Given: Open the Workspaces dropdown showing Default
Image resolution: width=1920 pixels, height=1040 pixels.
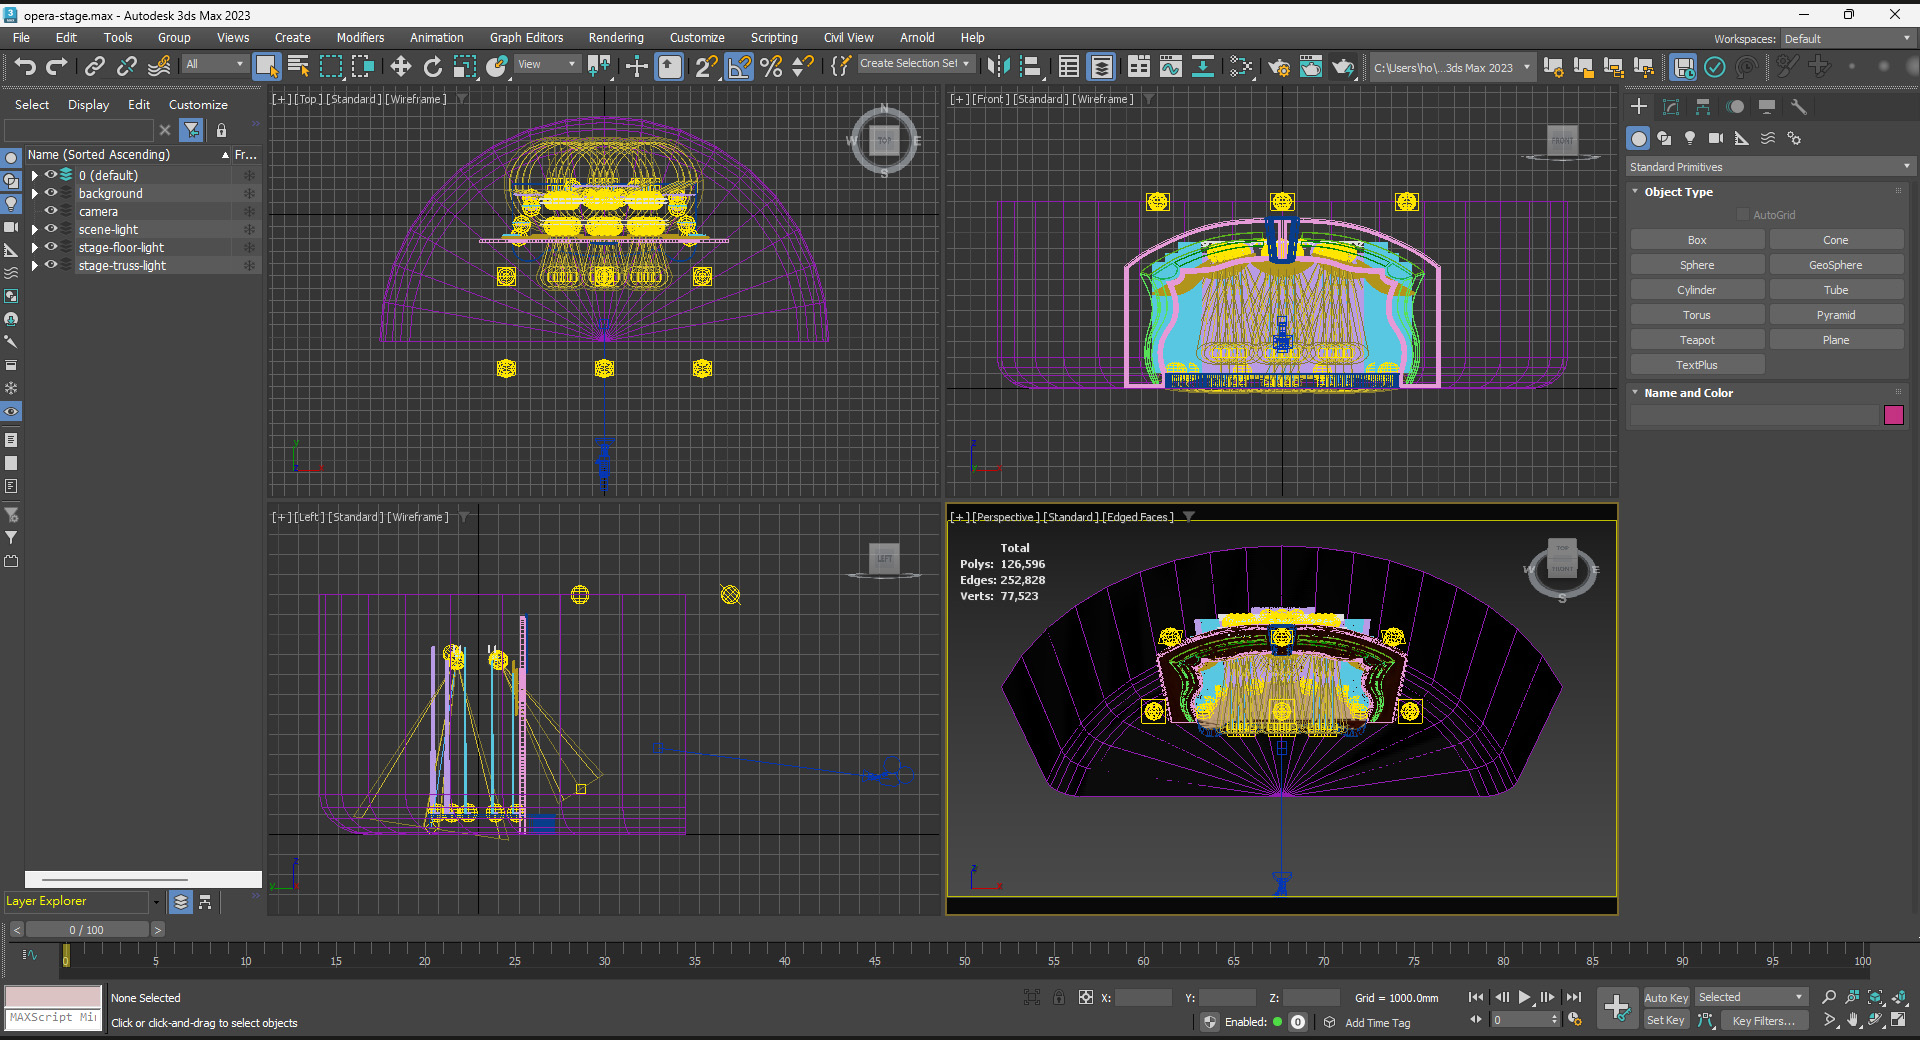Looking at the screenshot, I should [x=1846, y=39].
